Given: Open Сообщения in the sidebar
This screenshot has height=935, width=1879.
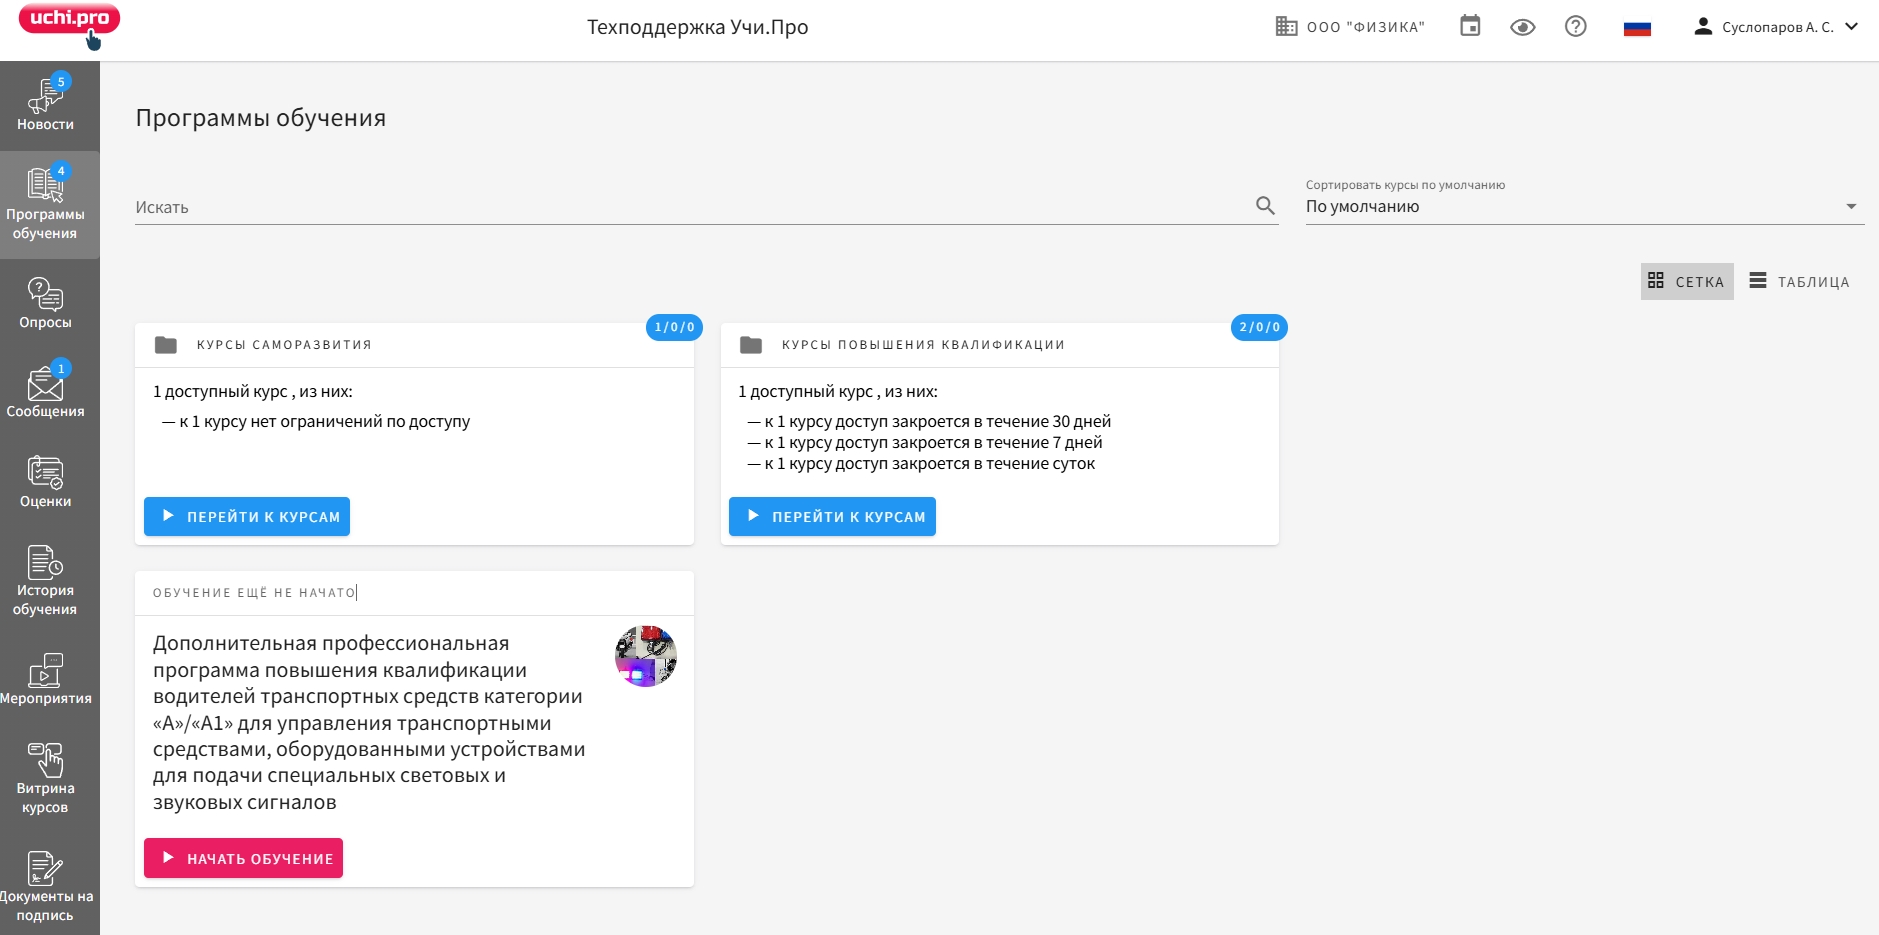Looking at the screenshot, I should click(x=46, y=392).
